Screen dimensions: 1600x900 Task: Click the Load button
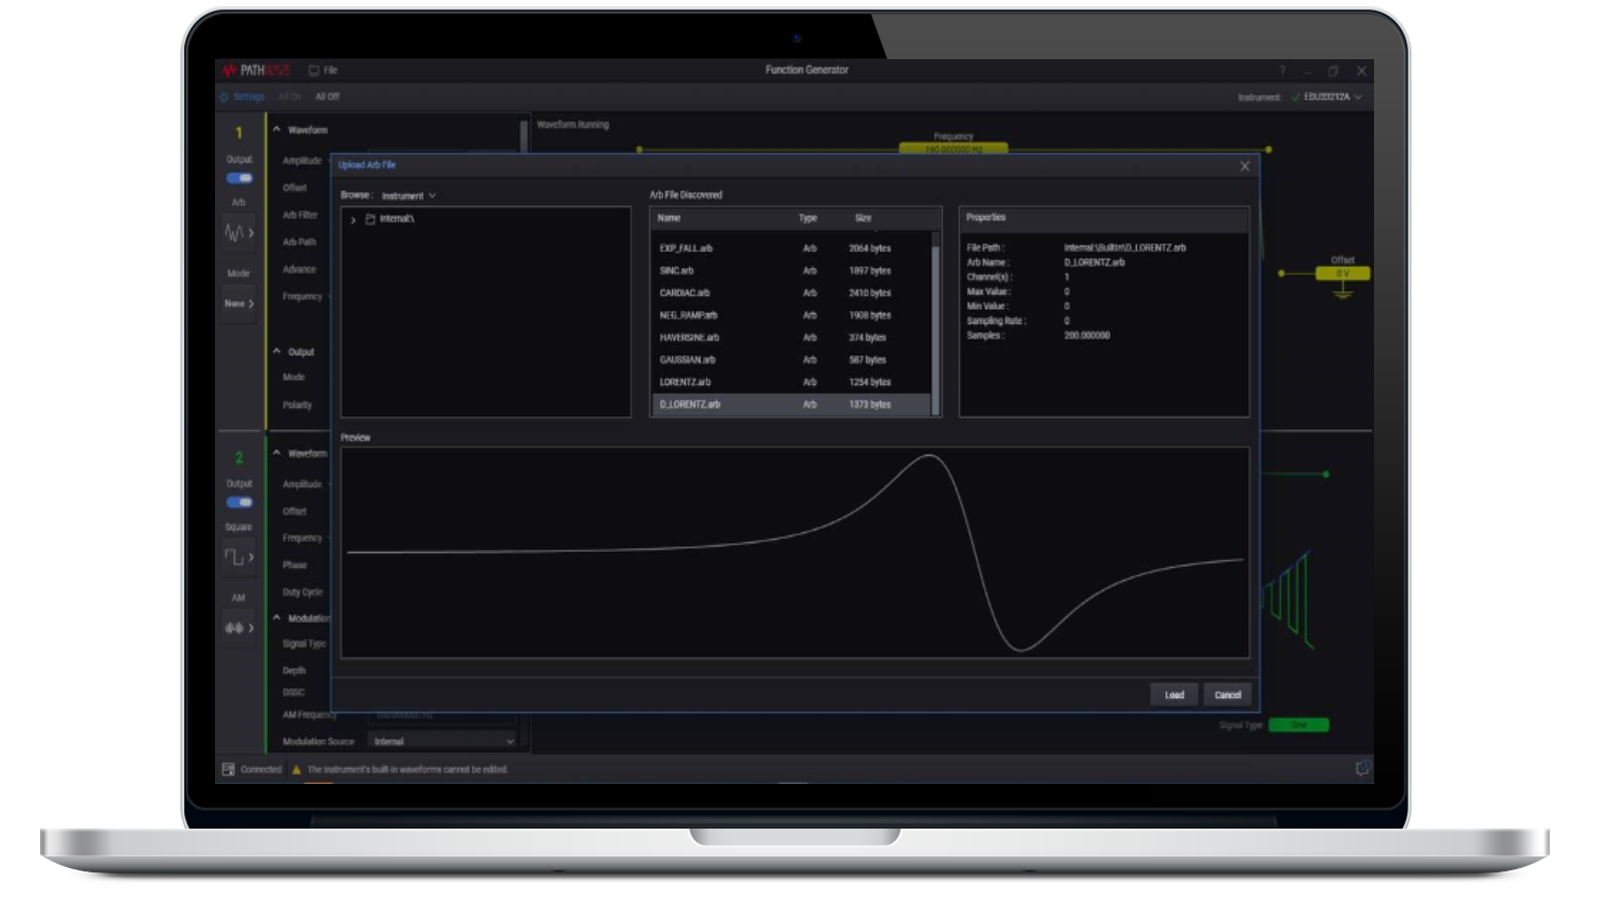(x=1174, y=695)
